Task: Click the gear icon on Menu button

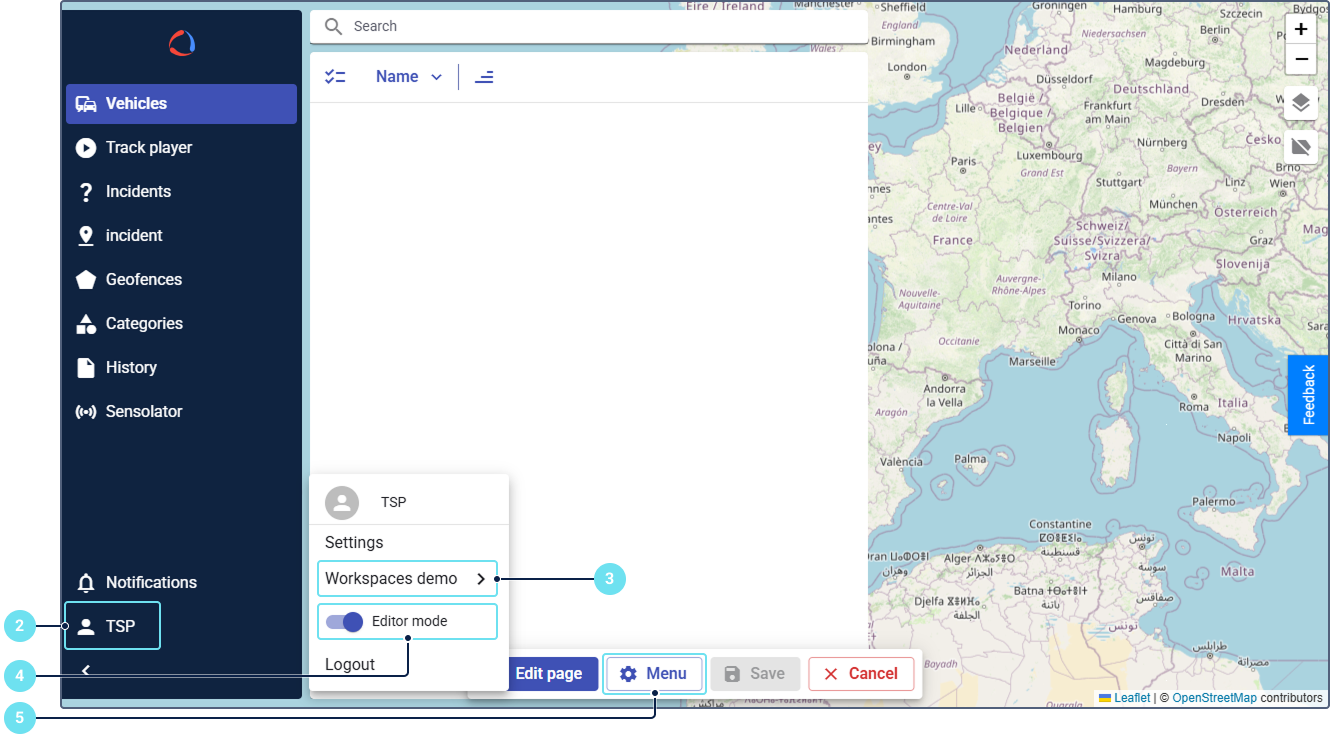Action: tap(628, 674)
